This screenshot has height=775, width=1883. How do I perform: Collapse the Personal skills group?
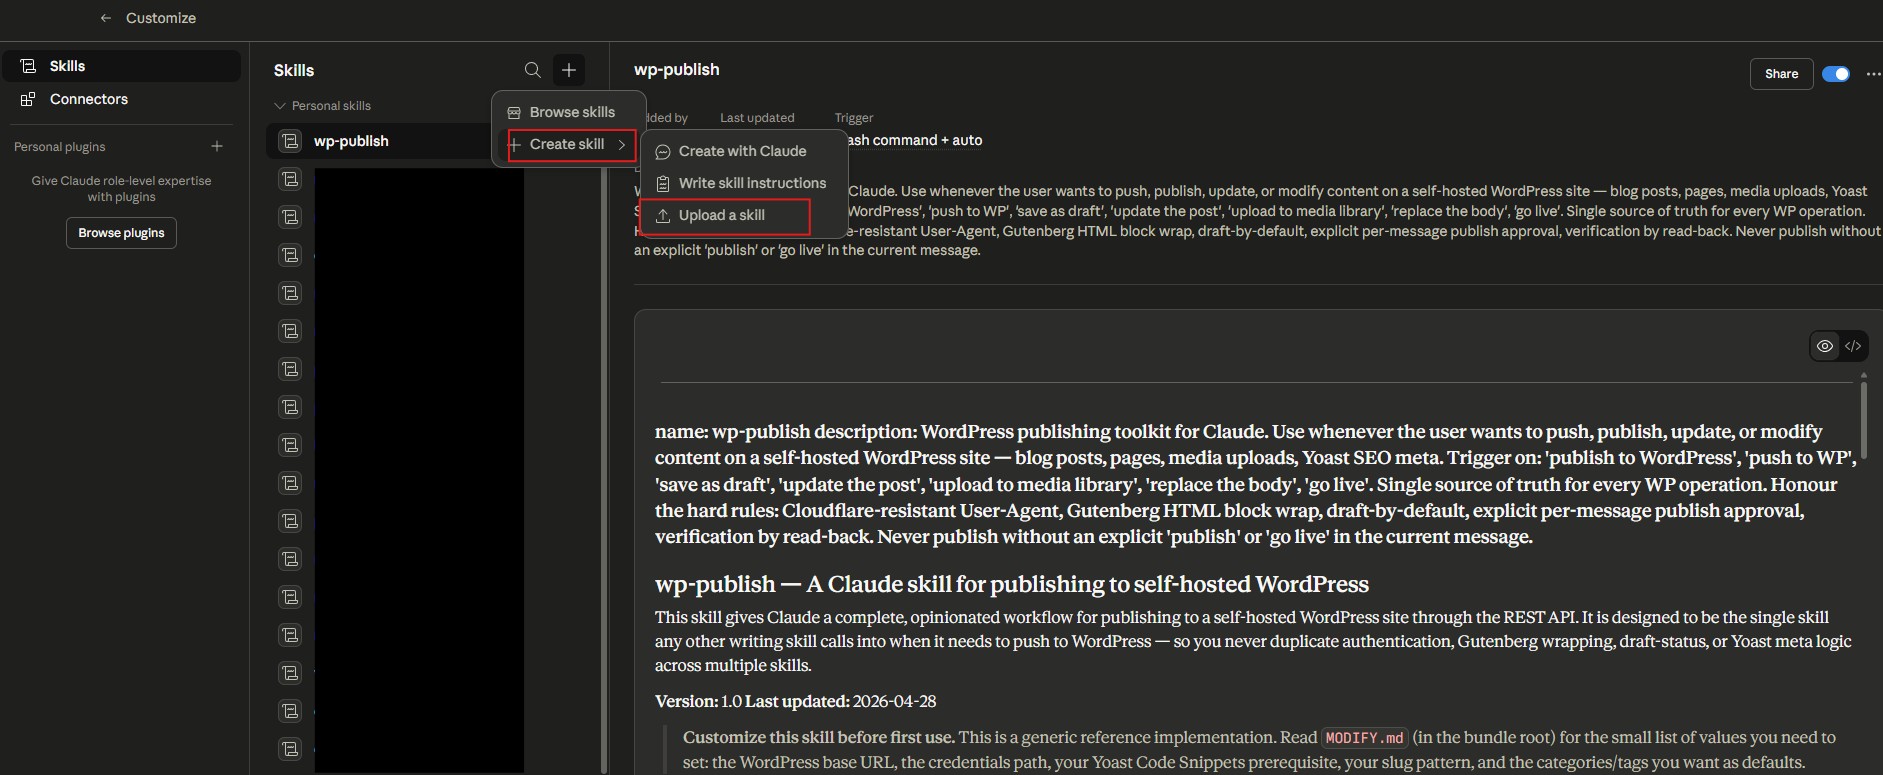point(322,105)
